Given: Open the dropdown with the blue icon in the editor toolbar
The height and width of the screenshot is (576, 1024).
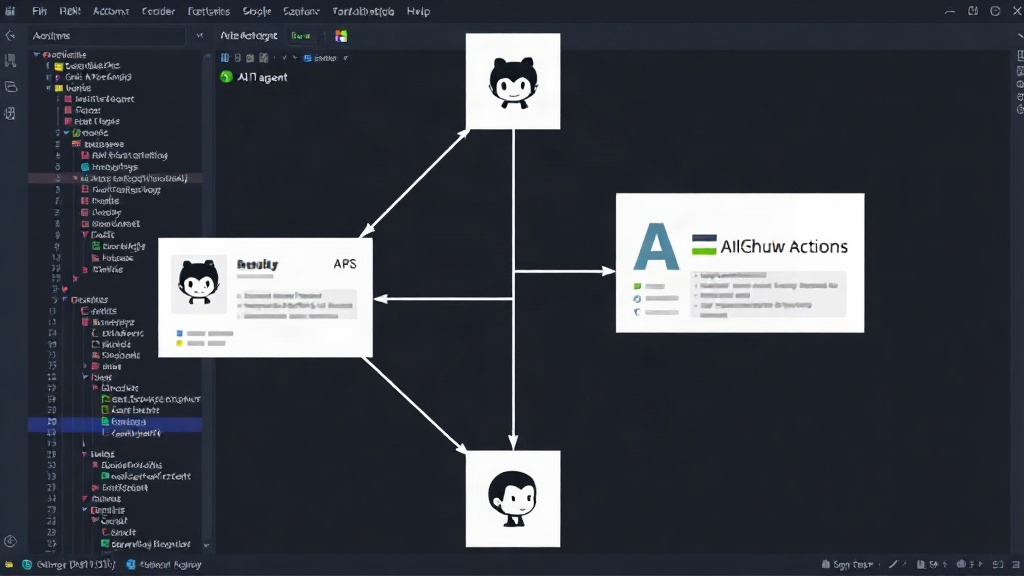Looking at the screenshot, I should 326,58.
